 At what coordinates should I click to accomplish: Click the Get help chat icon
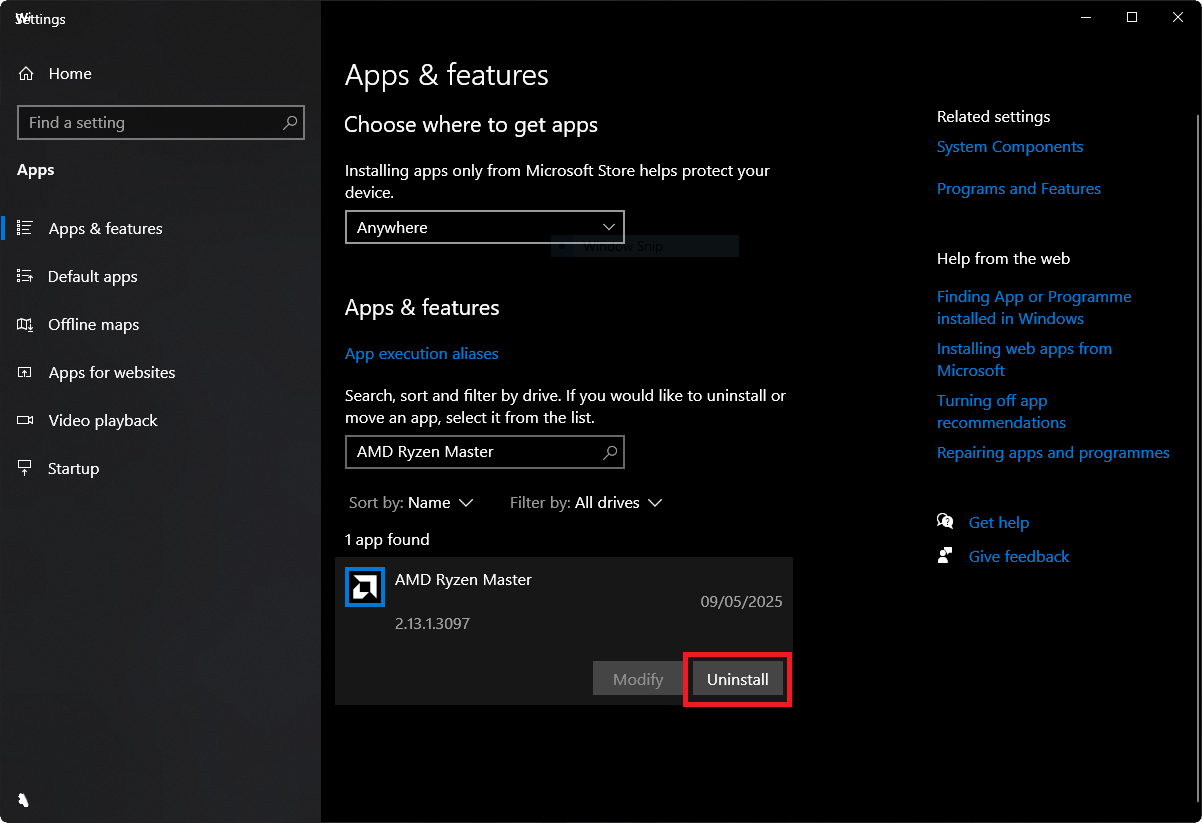coord(945,521)
